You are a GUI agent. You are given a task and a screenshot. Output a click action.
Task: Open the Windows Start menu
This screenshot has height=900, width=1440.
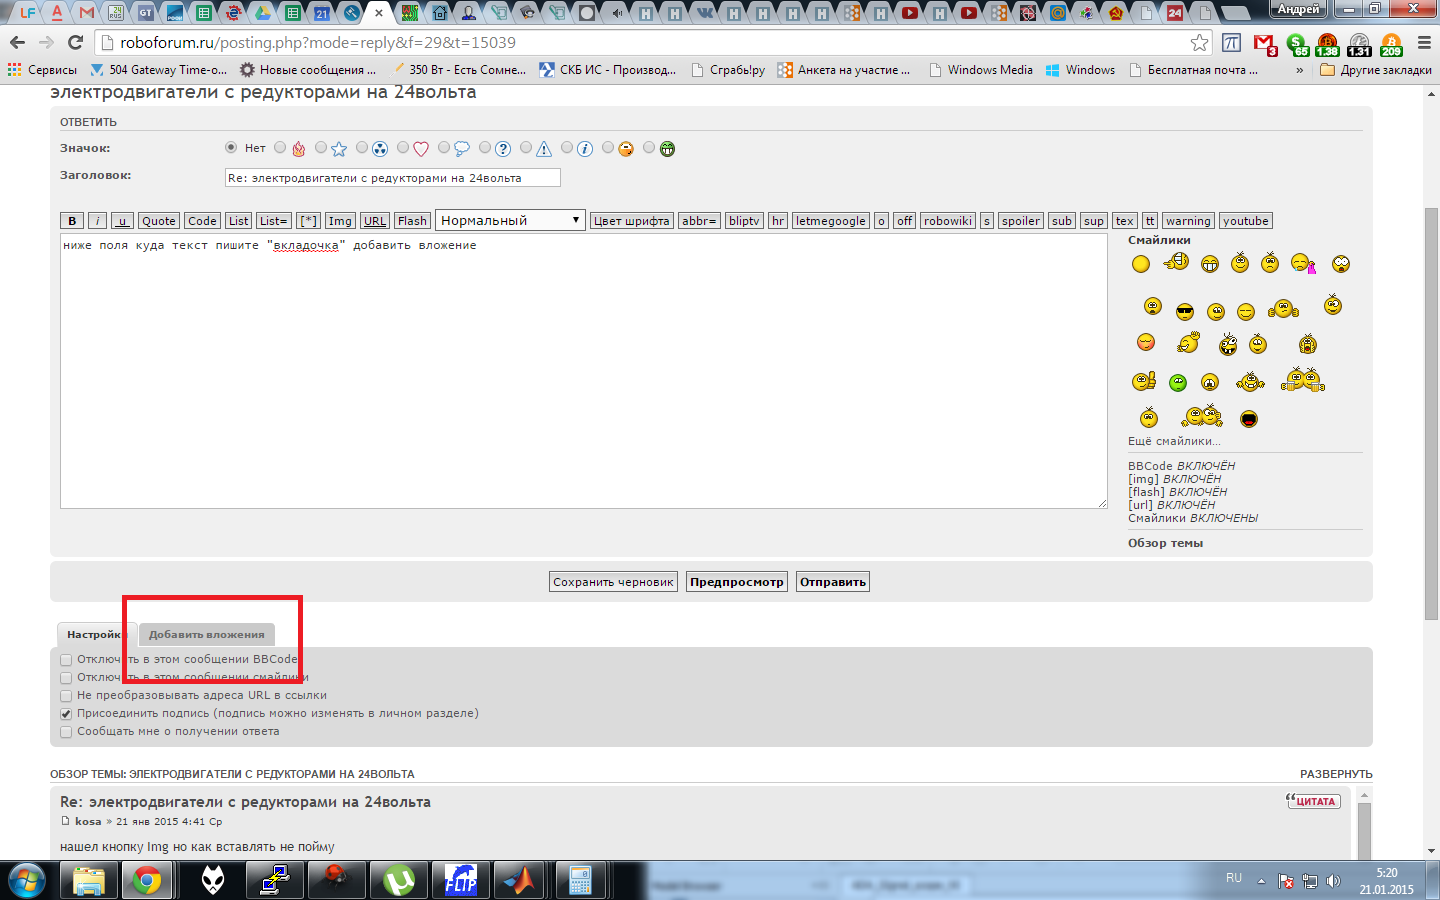tap(27, 880)
